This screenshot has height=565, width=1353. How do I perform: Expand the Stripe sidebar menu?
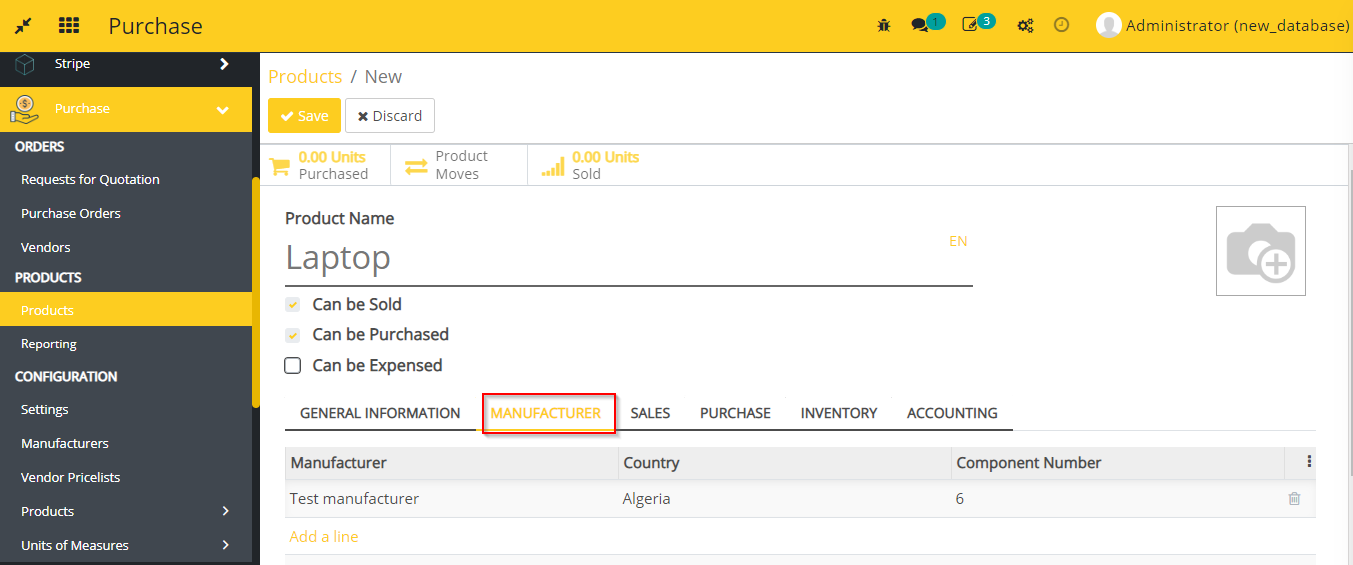[224, 64]
